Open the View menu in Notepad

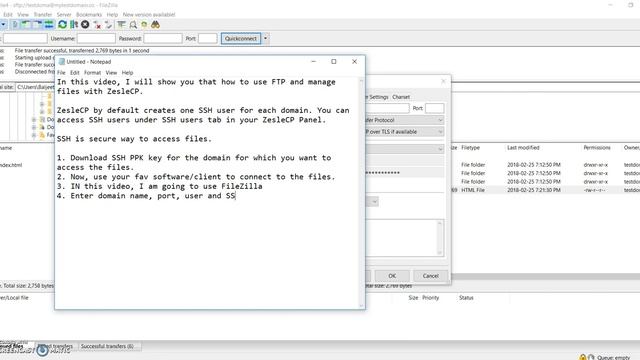[111, 73]
